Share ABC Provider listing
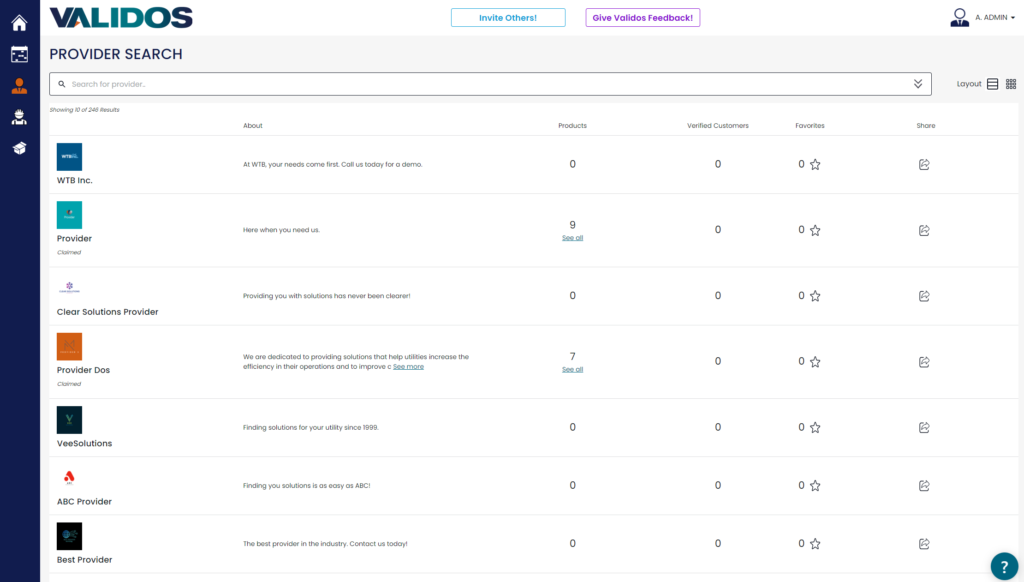This screenshot has height=582, width=1024. pyautogui.click(x=924, y=485)
